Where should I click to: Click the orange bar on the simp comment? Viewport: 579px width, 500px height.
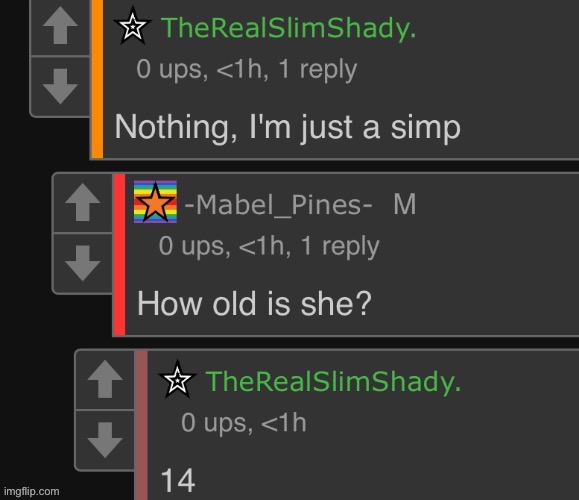[97, 79]
